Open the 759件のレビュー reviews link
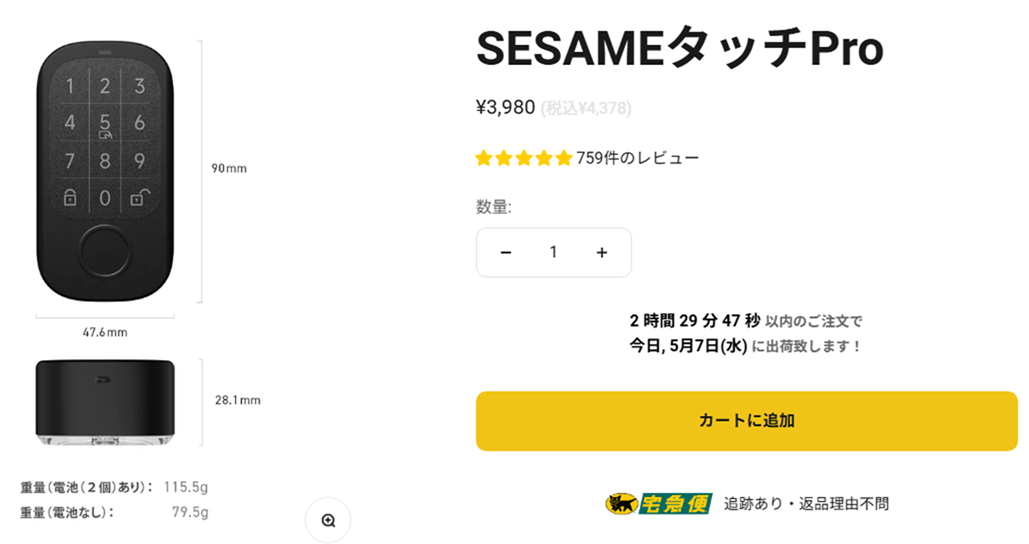 (x=637, y=158)
